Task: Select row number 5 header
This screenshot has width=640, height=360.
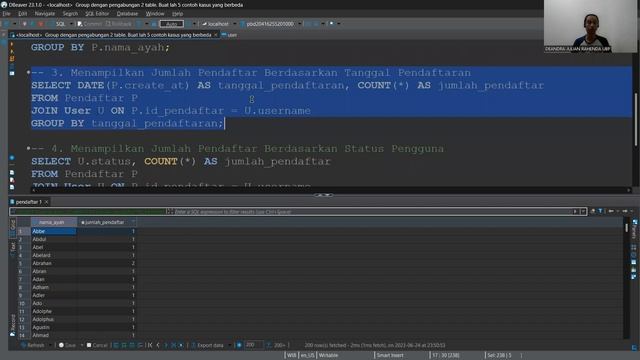Action: [24, 263]
